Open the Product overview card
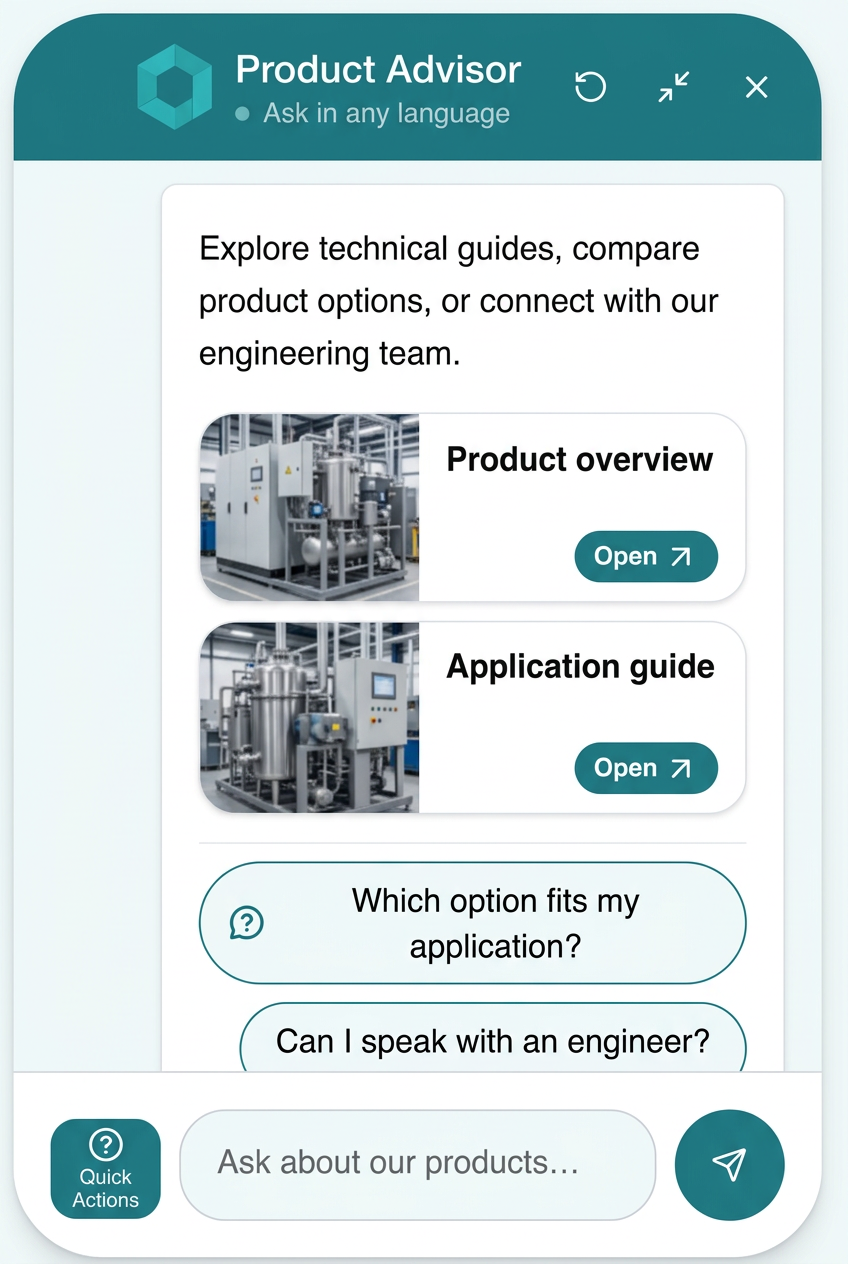This screenshot has height=1264, width=848. tap(646, 557)
